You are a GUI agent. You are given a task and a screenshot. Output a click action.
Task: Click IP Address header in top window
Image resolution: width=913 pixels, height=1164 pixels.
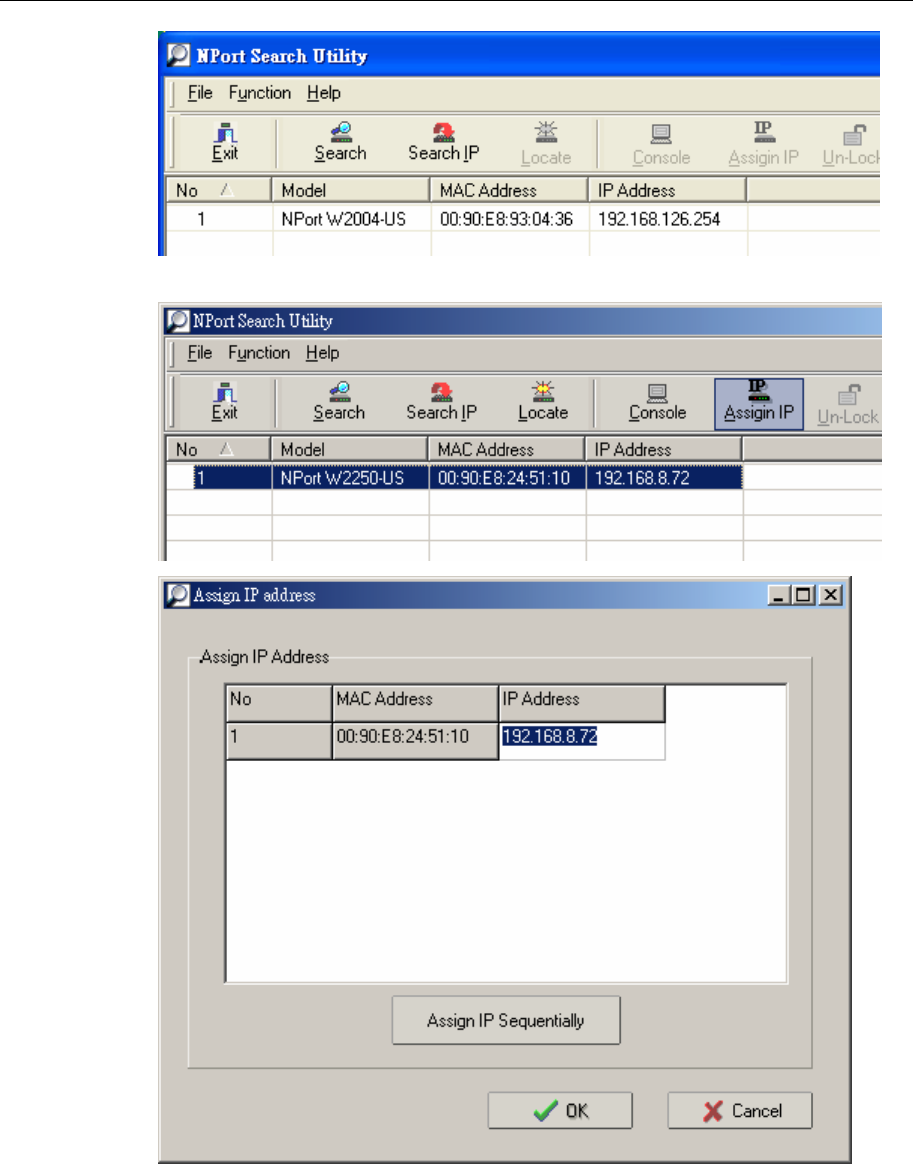coord(667,190)
